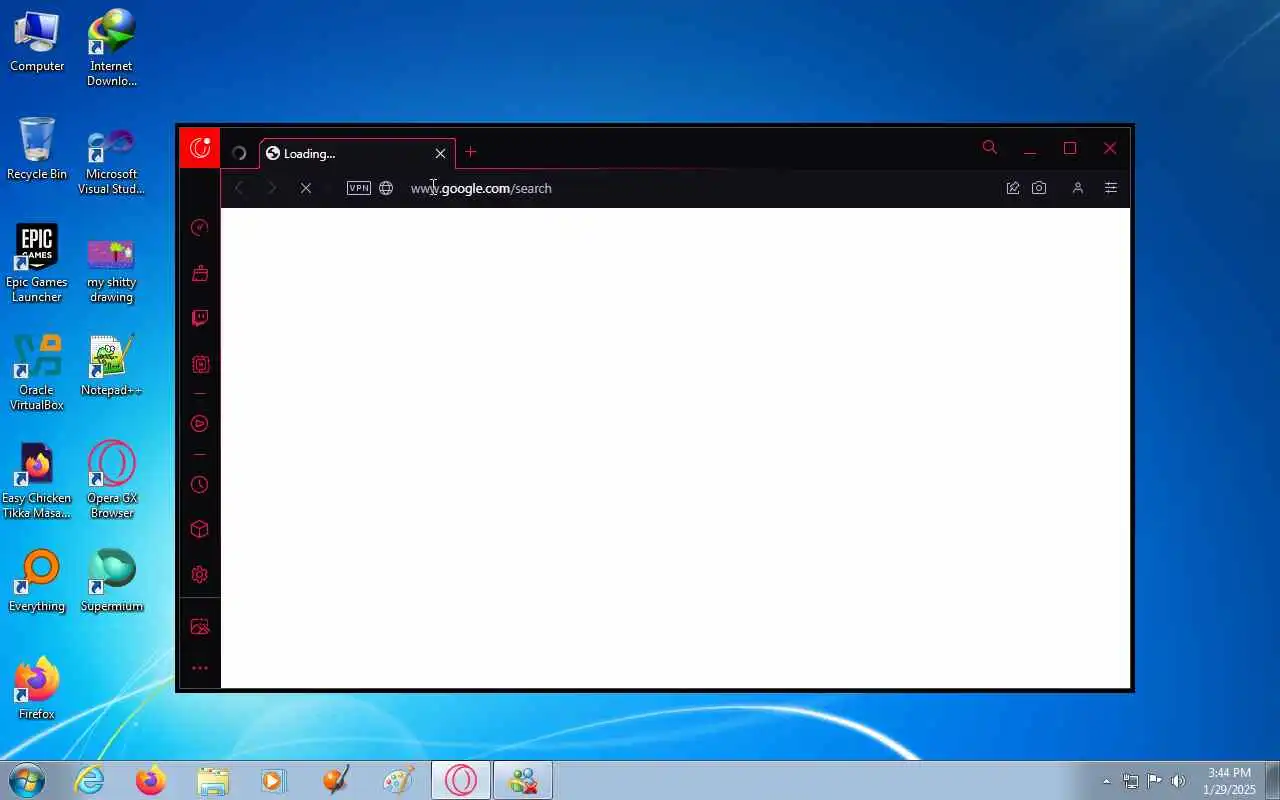Open History clock icon in sidebar
Viewport: 1280px width, 800px height.
[200, 485]
